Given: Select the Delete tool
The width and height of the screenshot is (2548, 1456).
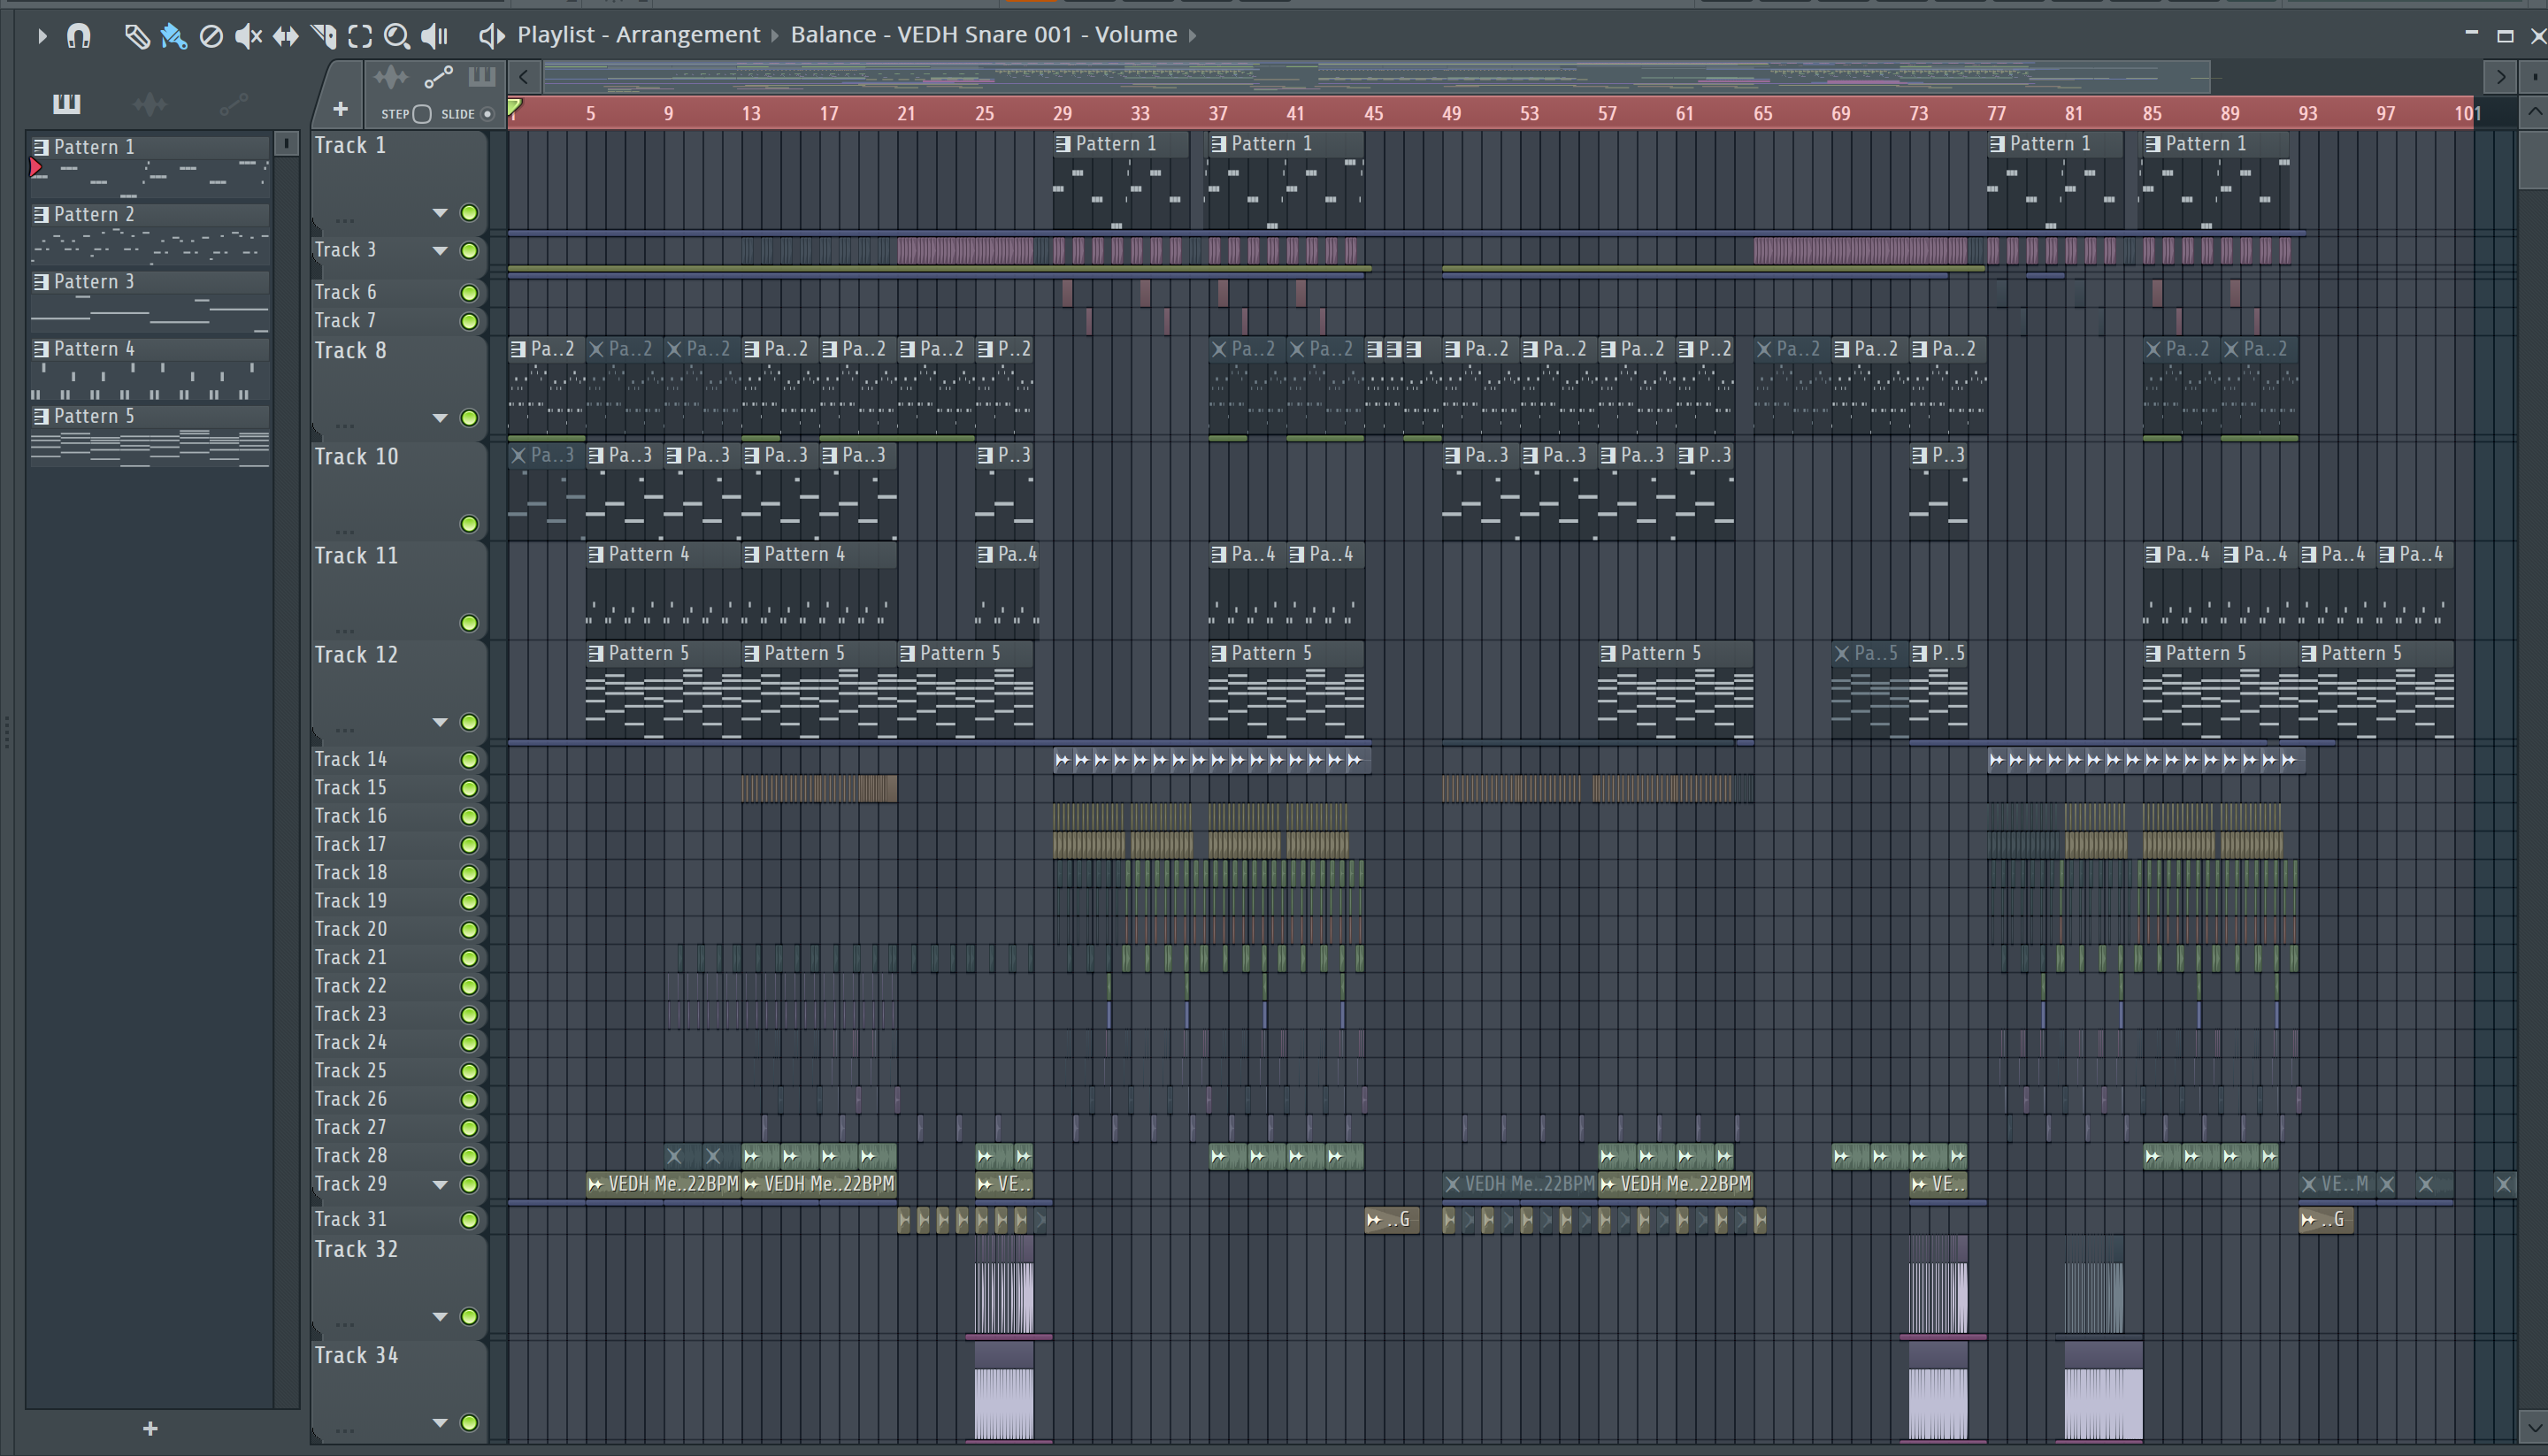Looking at the screenshot, I should click(211, 37).
